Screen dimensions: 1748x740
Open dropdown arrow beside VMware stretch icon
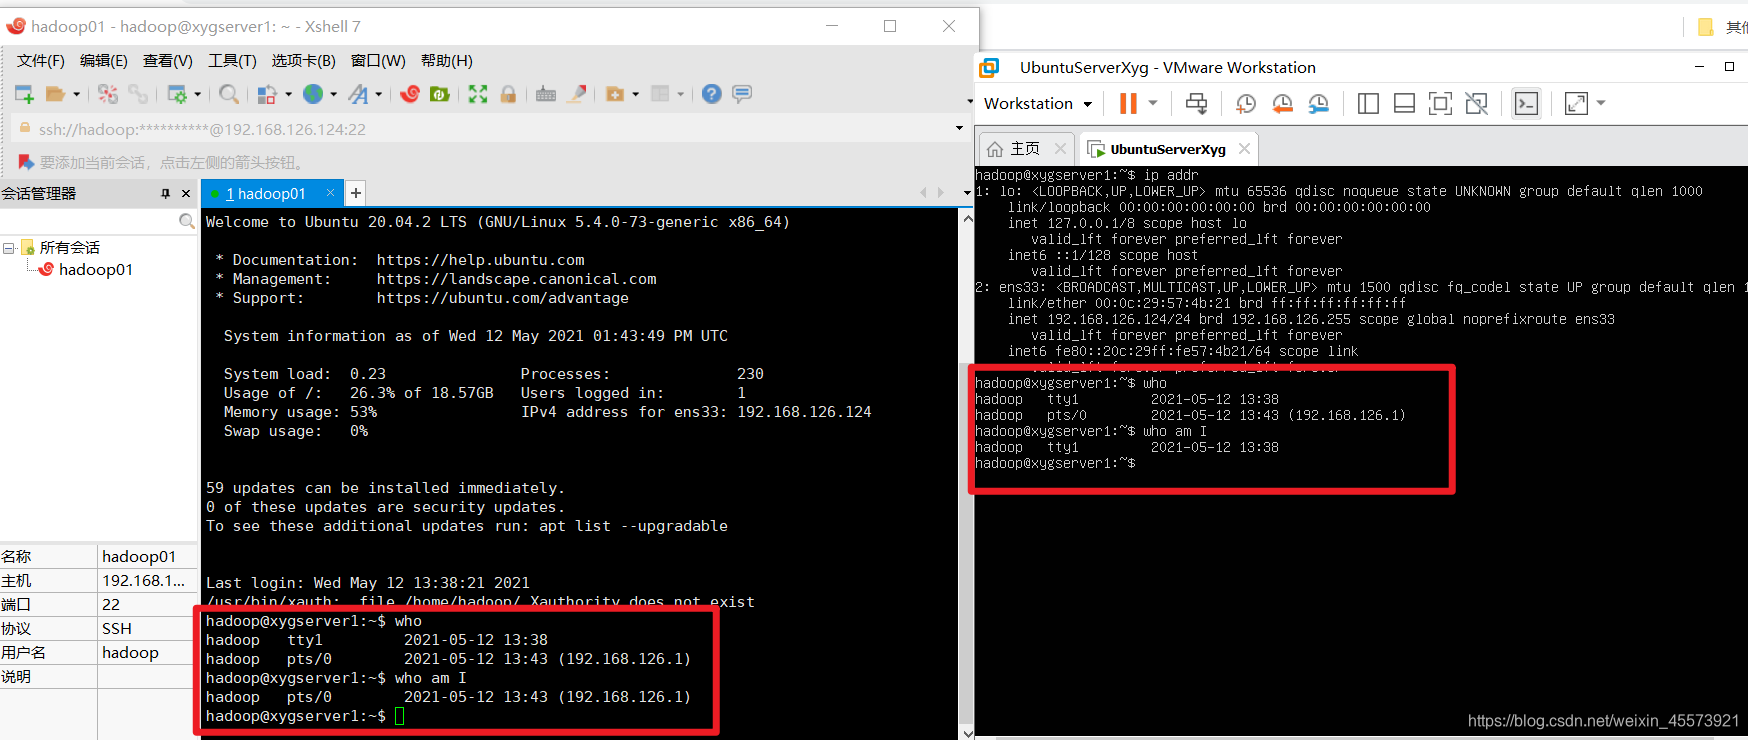(1601, 103)
